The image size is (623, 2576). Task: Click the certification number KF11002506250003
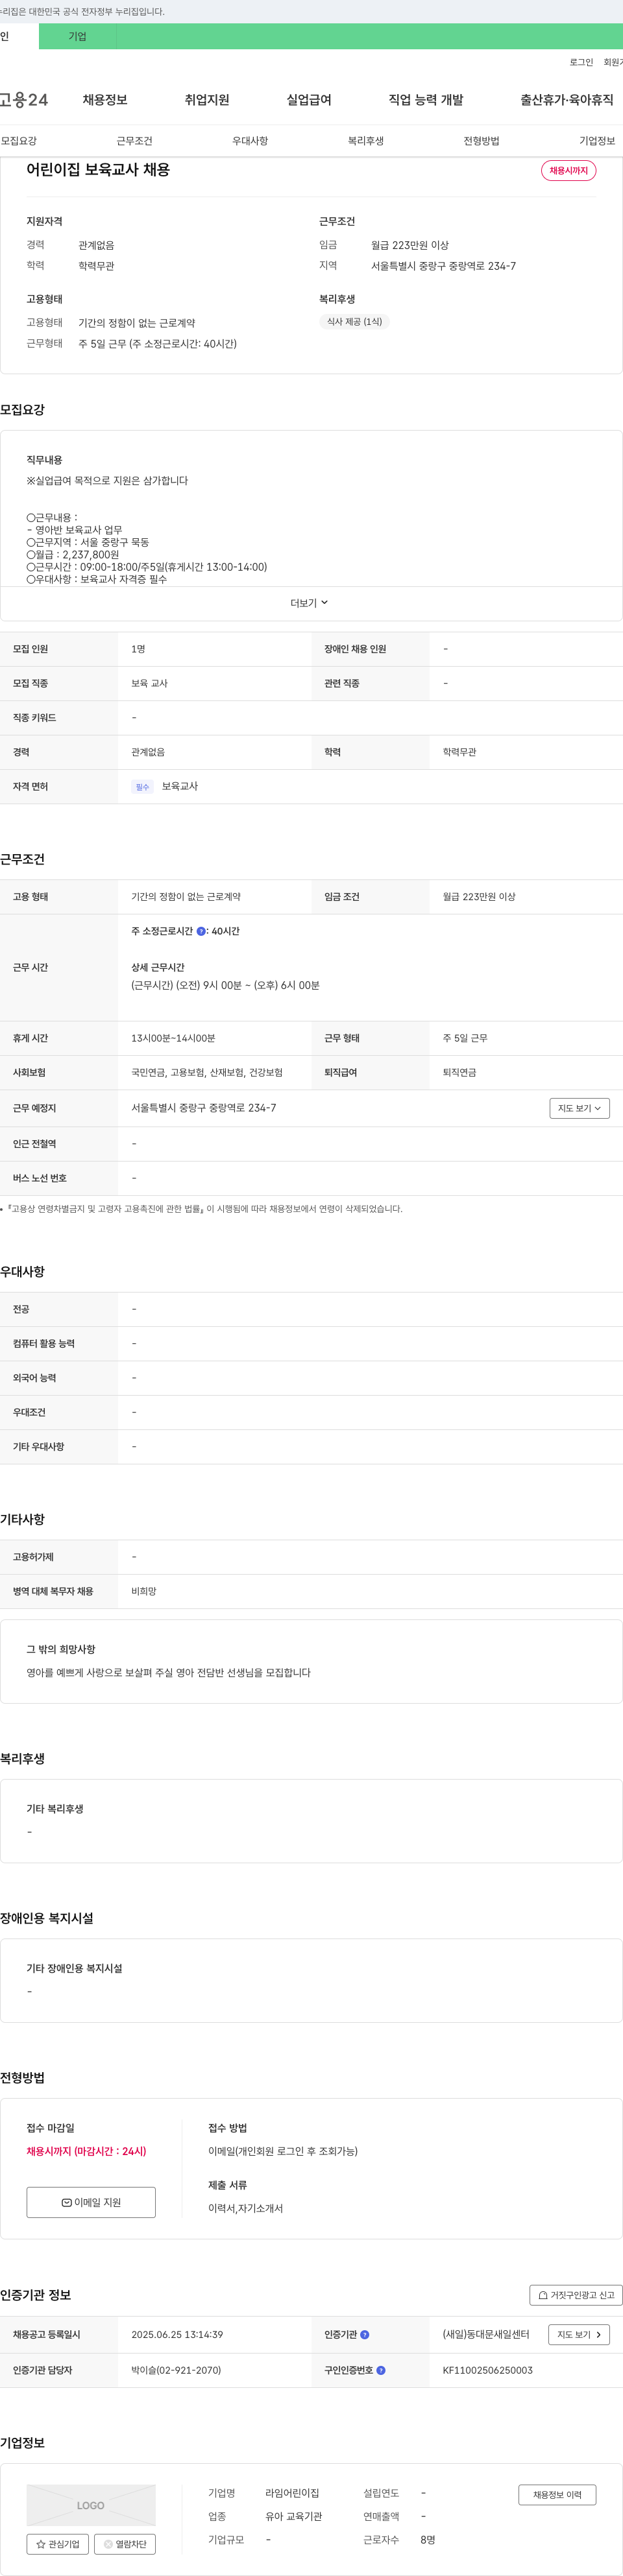(x=488, y=2371)
